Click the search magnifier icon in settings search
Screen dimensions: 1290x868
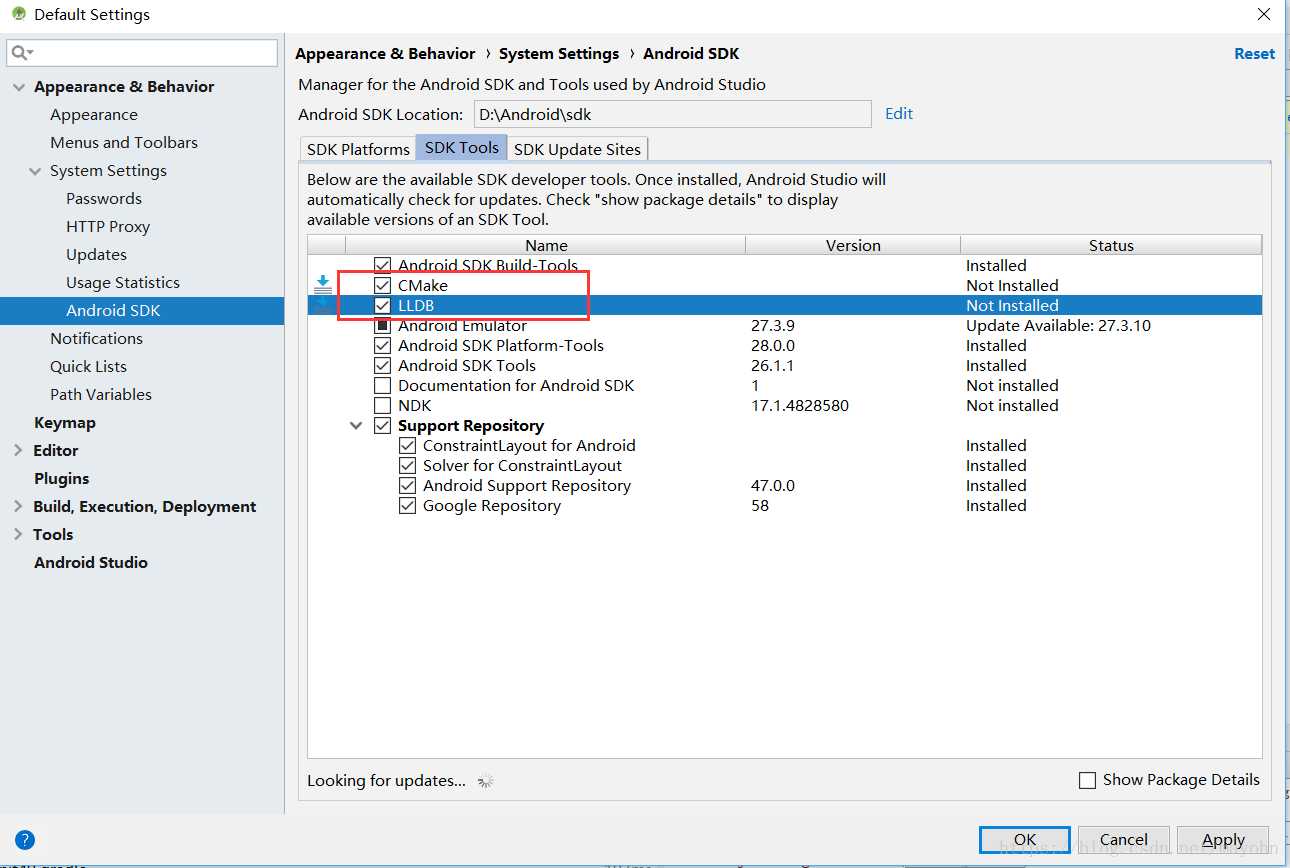click(22, 52)
